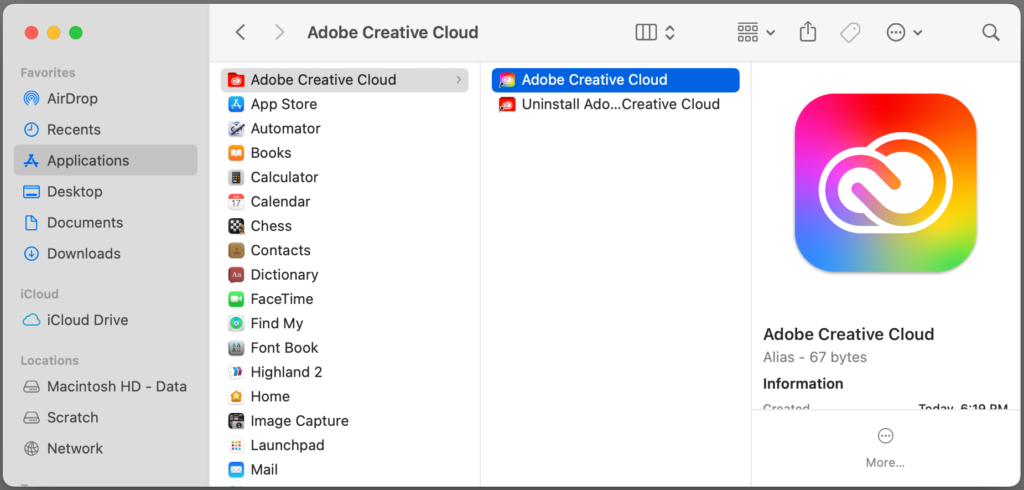Image resolution: width=1024 pixels, height=490 pixels.
Task: Click the Books app icon
Action: click(236, 153)
